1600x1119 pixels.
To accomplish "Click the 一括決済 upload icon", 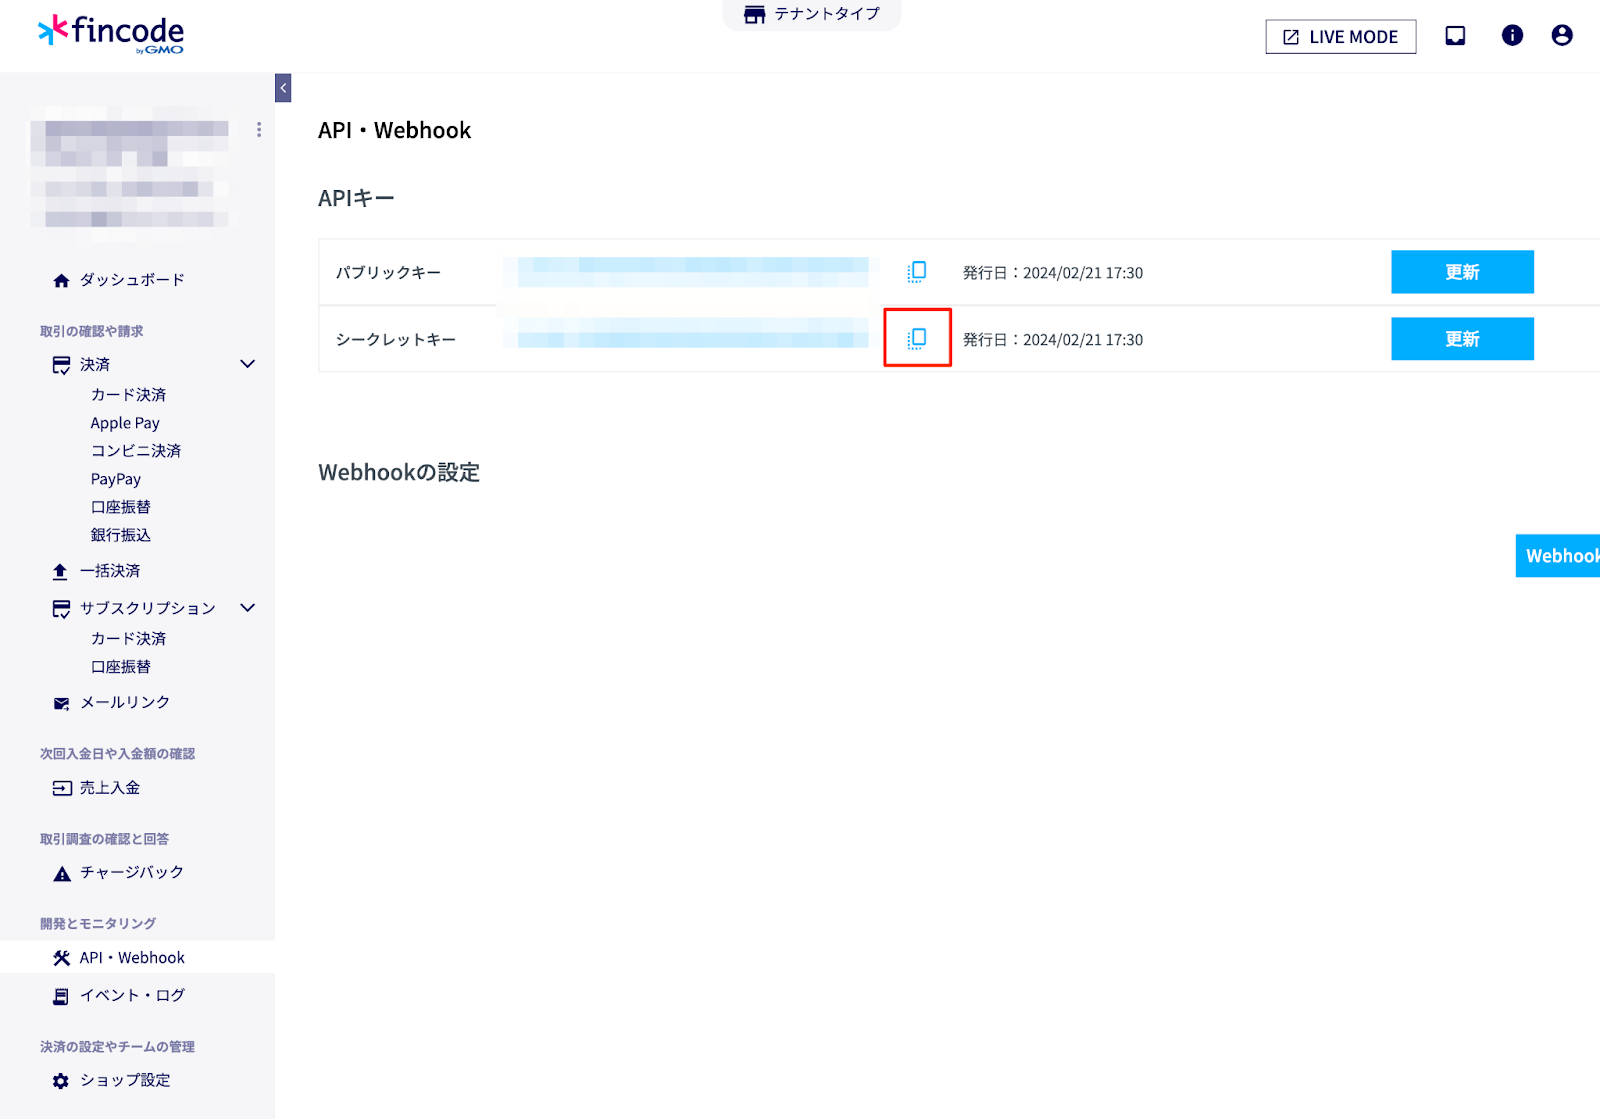I will tap(60, 572).
